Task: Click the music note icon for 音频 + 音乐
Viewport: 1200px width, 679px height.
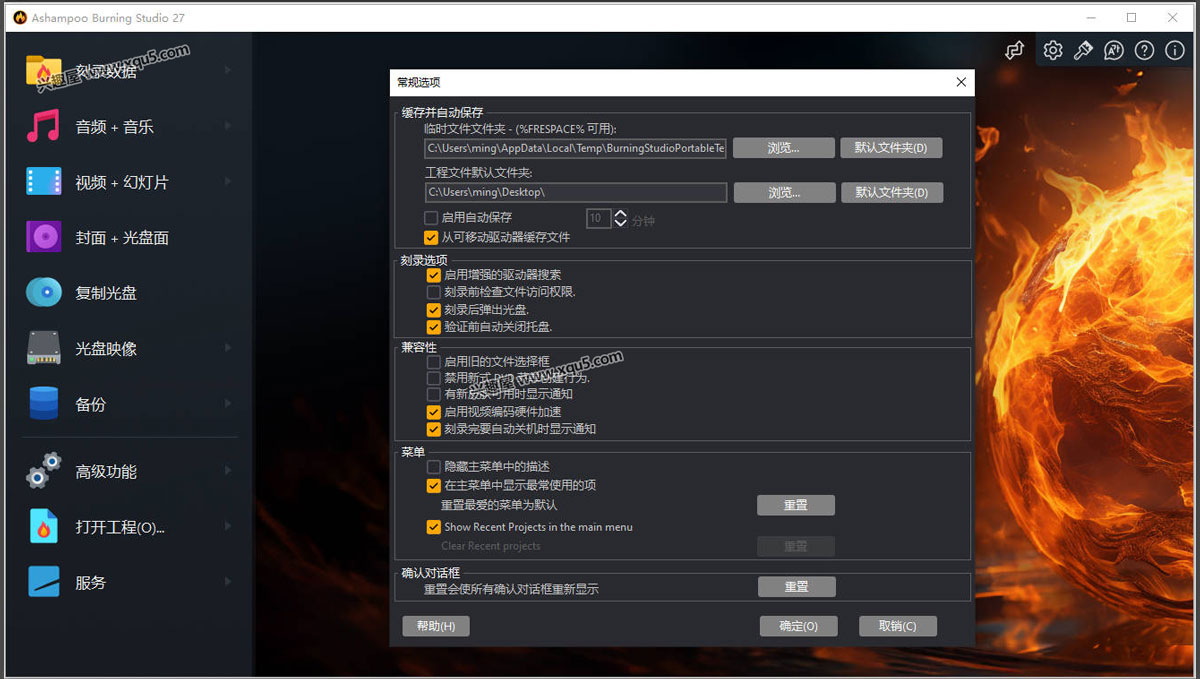Action: 44,127
